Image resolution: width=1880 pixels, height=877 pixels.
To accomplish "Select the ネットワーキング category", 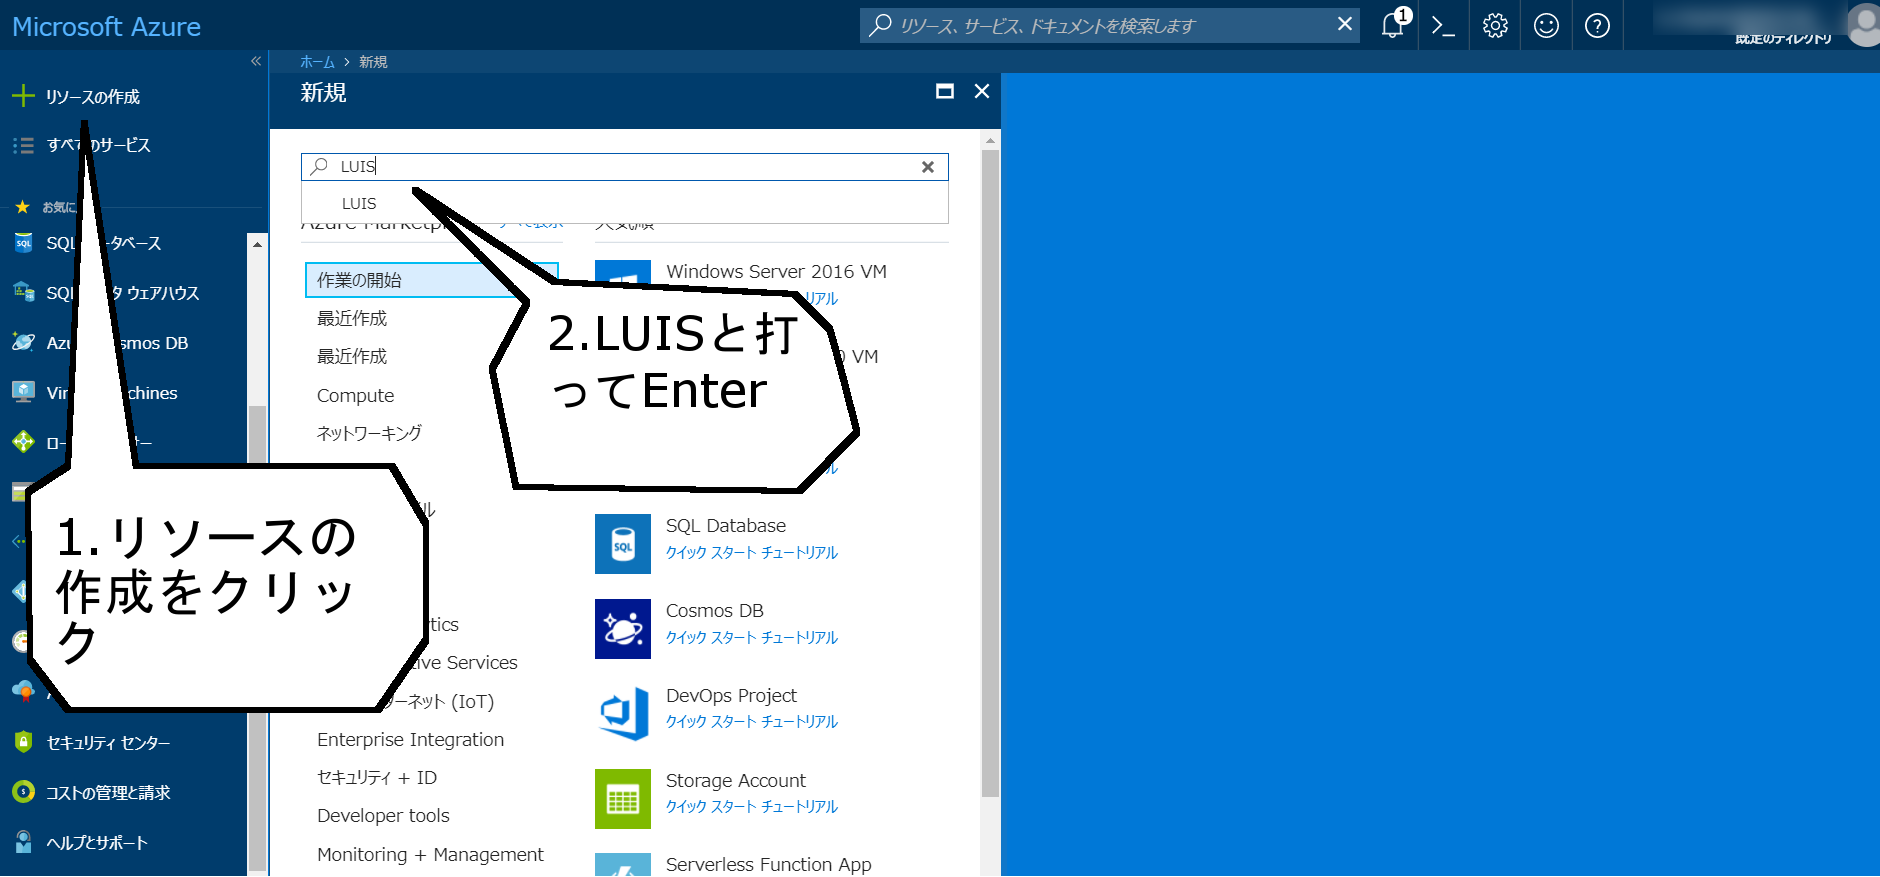I will point(369,433).
